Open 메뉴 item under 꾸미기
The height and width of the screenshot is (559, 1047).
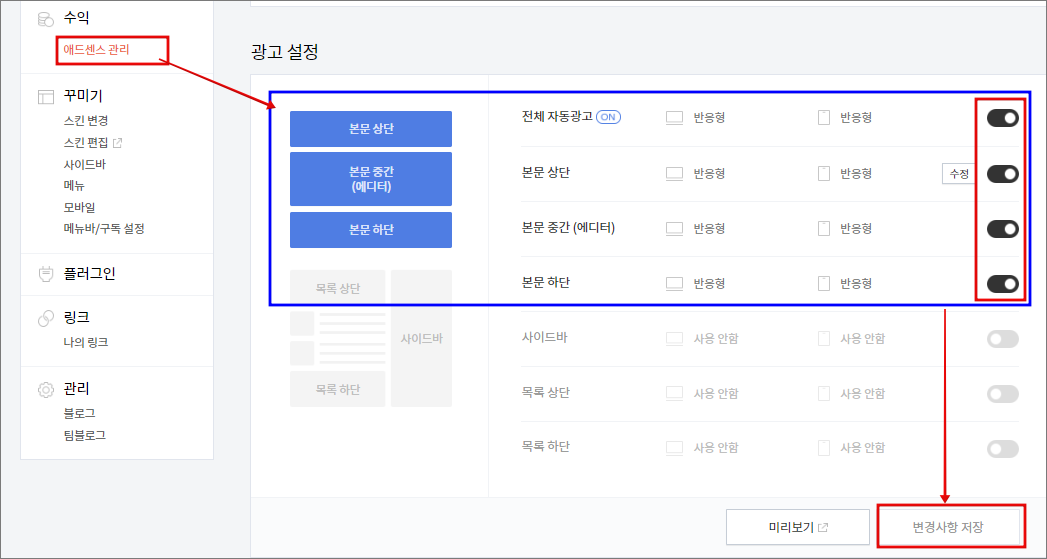(x=74, y=186)
